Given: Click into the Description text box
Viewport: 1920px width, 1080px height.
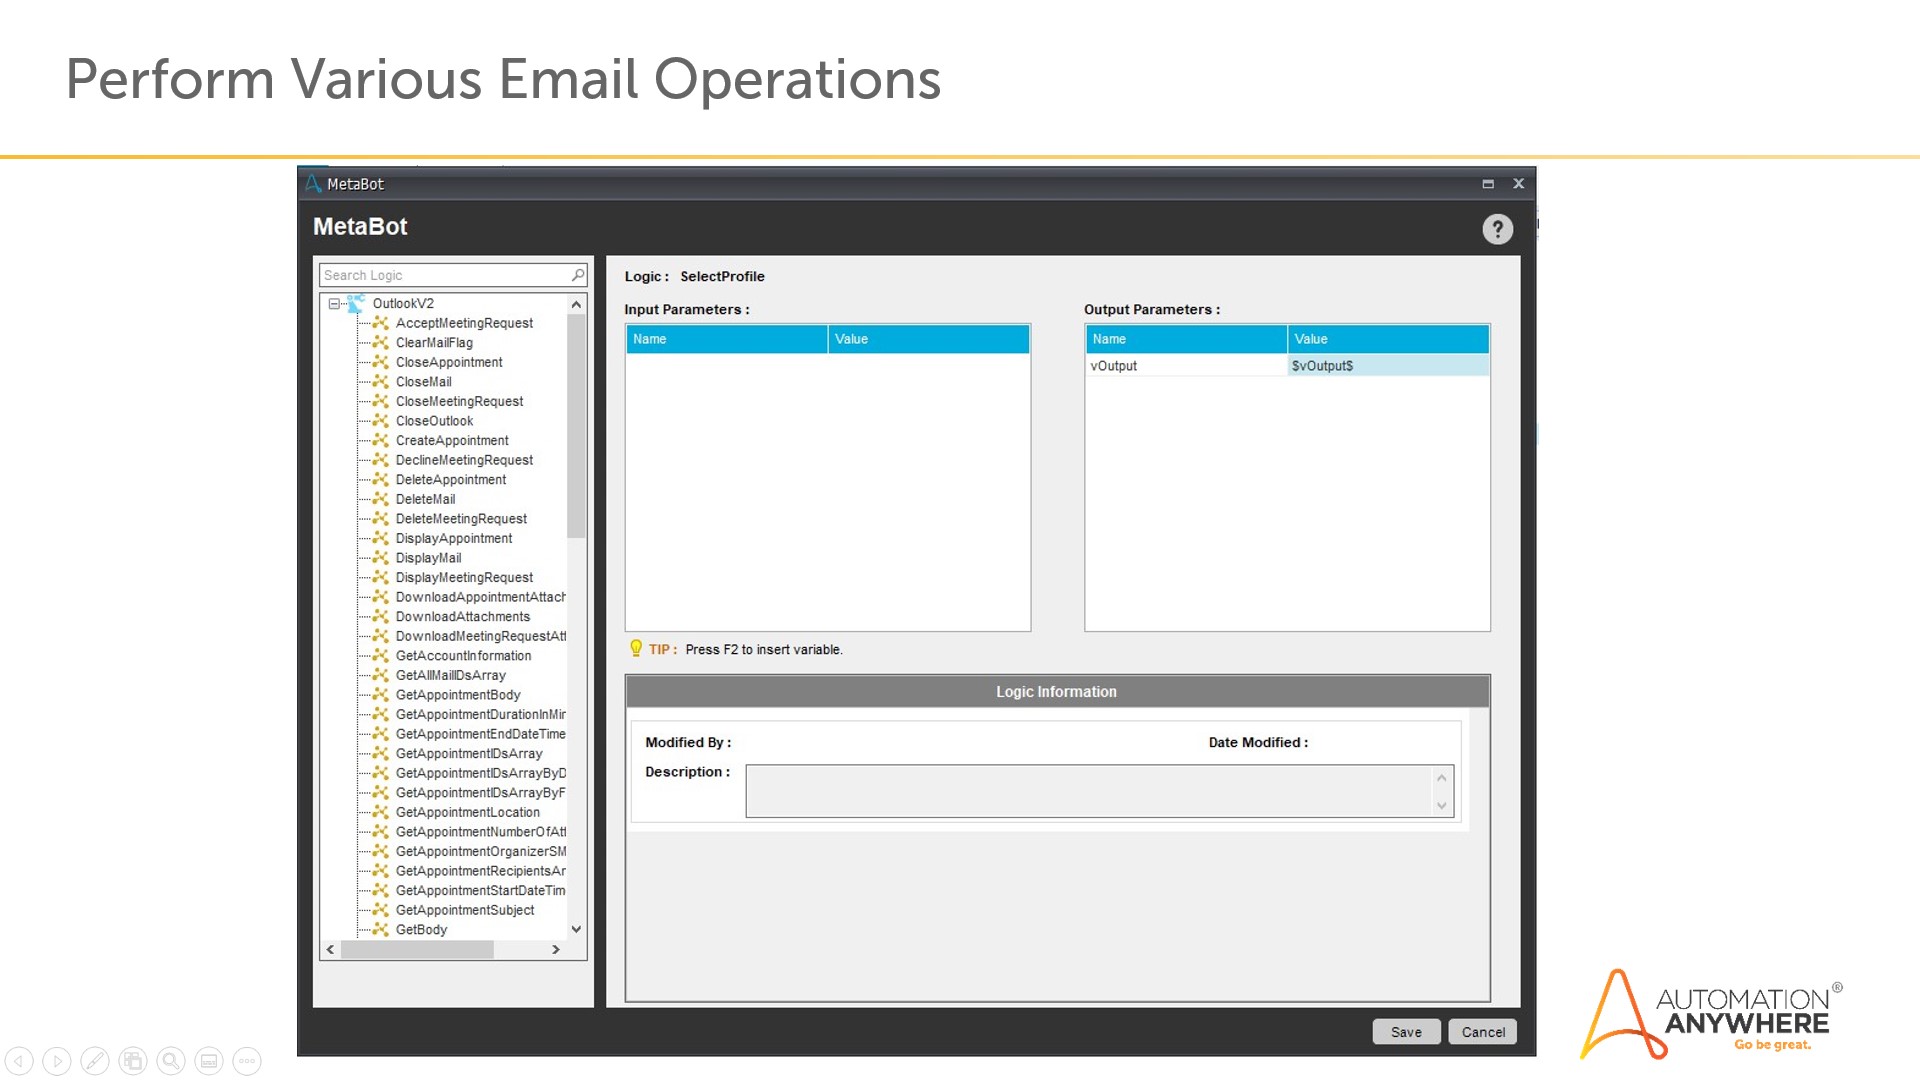Looking at the screenshot, I should (x=1088, y=791).
